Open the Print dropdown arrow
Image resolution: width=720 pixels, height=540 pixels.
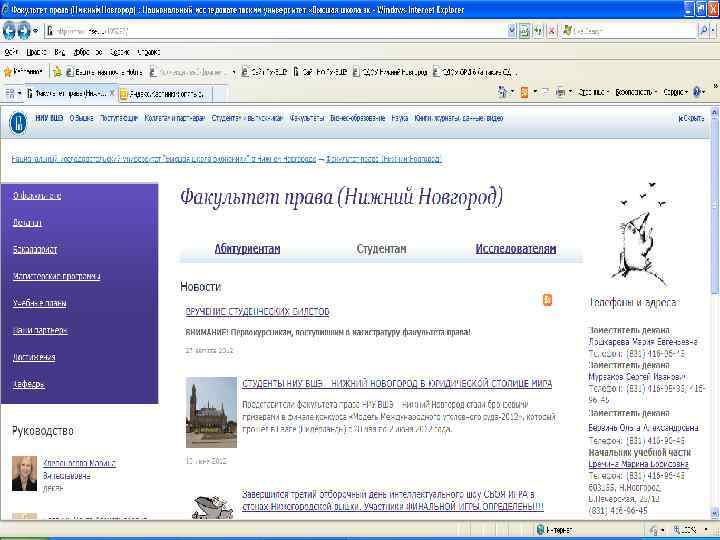[x=570, y=92]
